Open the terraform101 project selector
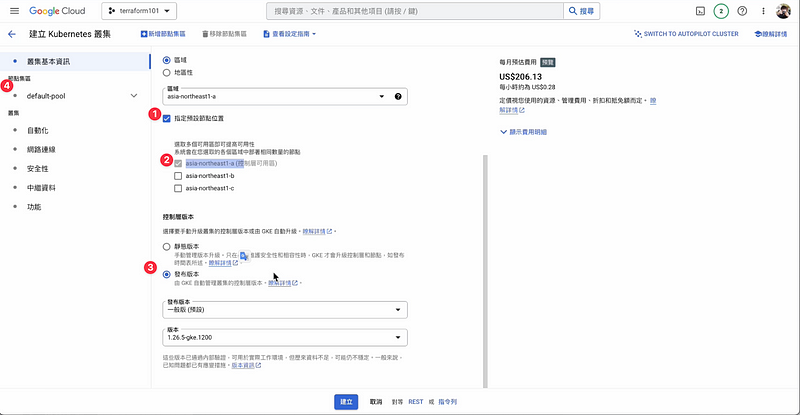800x415 pixels. click(139, 11)
